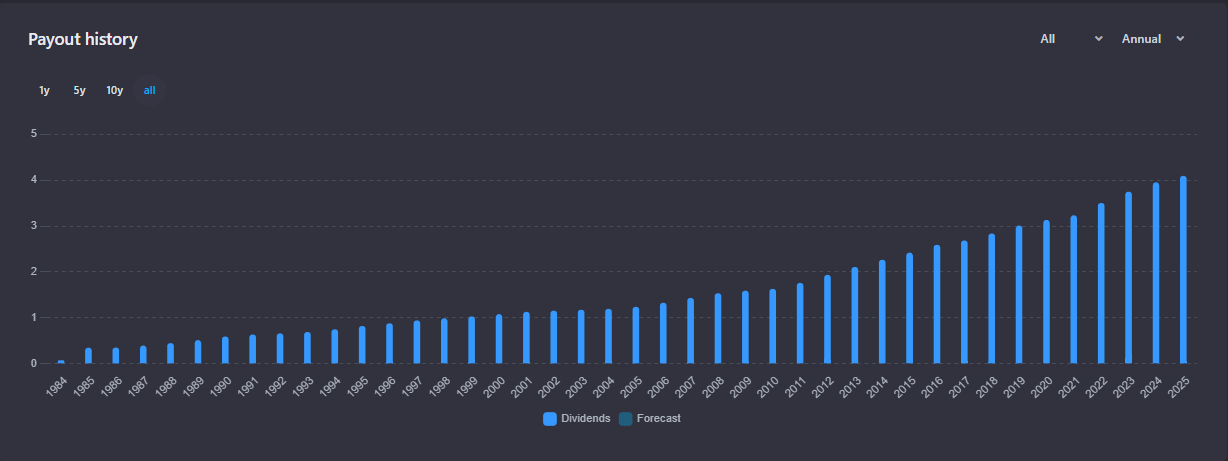Switch to the 5y time range
Viewport: 1228px width, 461px height.
tap(79, 91)
